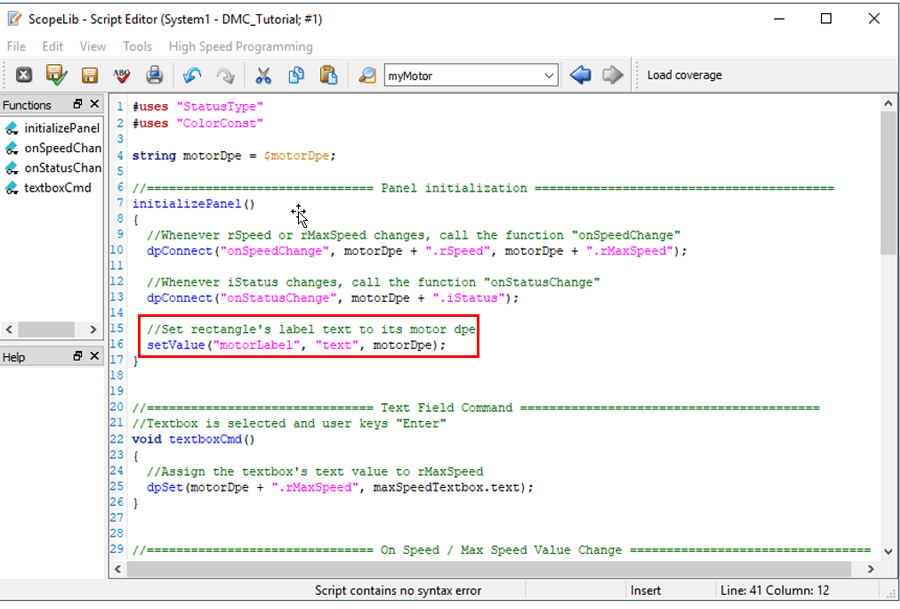Click the "Panel initialization" section comment
Screen dimensions: 900x609
click(x=483, y=188)
